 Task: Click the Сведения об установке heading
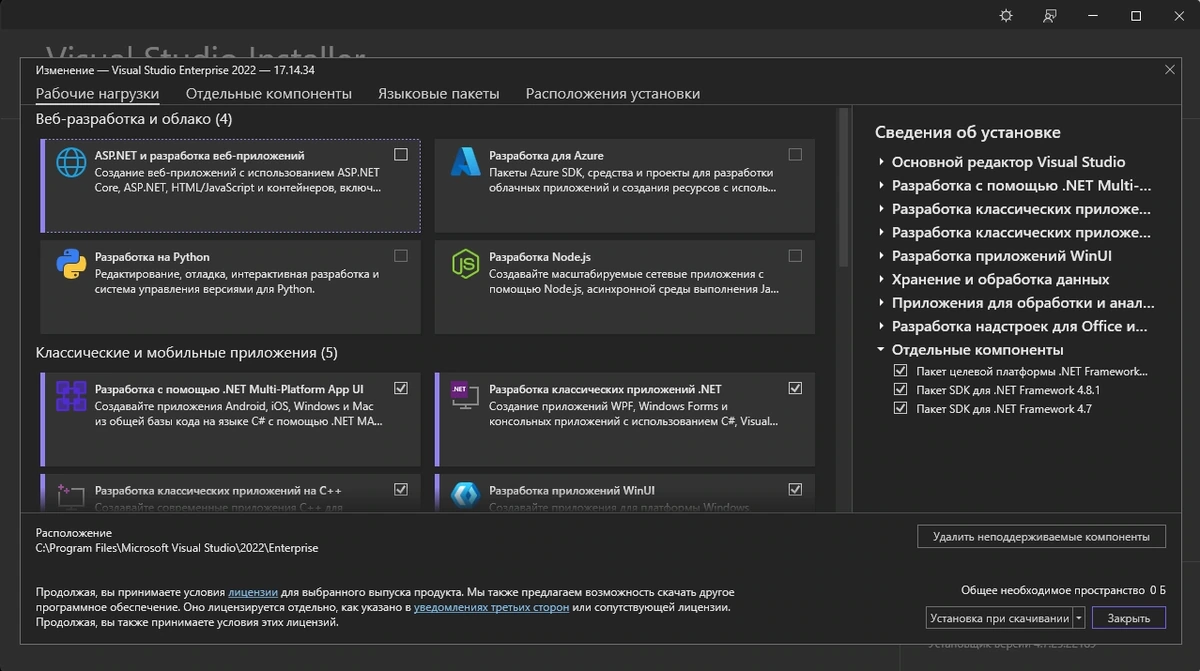(x=968, y=132)
